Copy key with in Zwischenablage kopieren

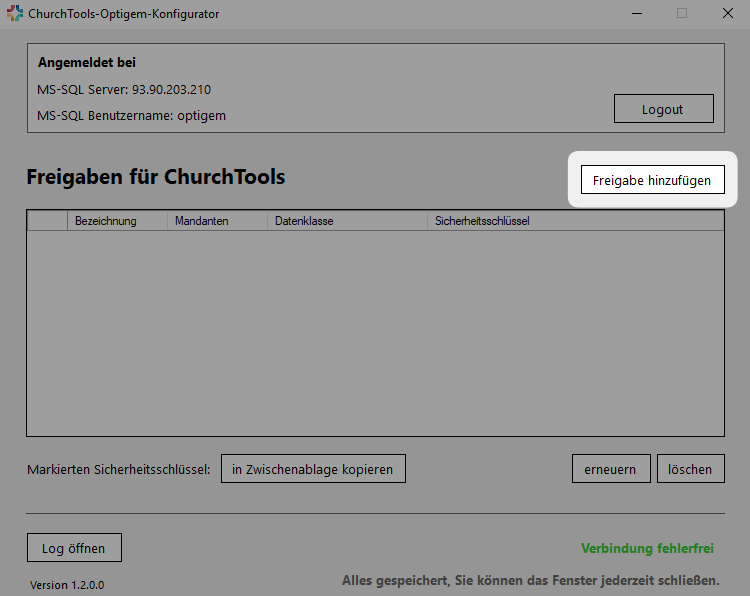click(x=313, y=469)
